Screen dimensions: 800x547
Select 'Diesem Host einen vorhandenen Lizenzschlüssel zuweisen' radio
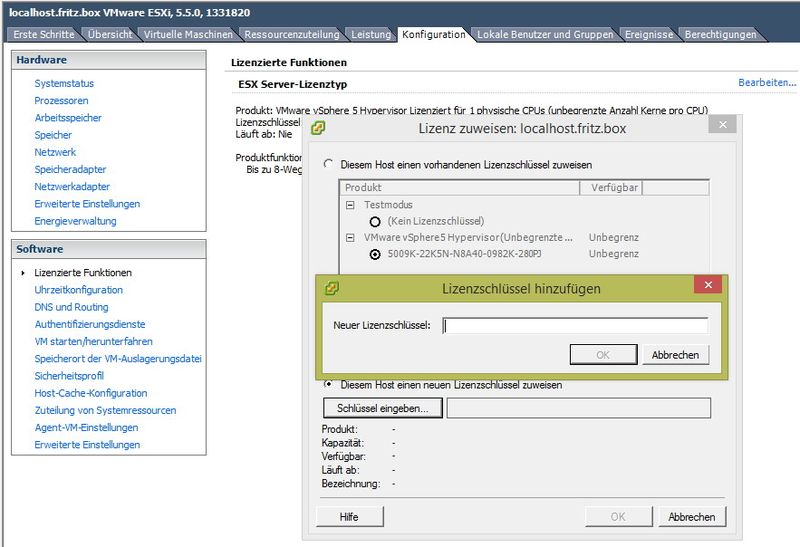pos(328,164)
